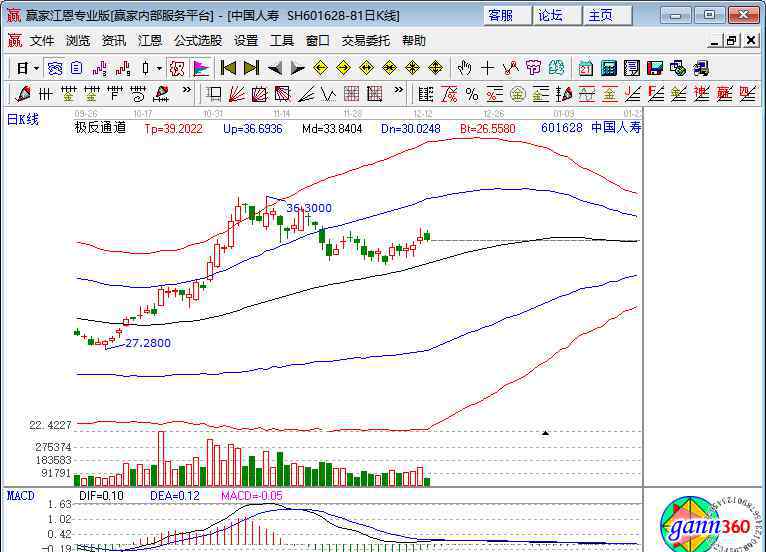Image resolution: width=766 pixels, height=552 pixels.
Task: Click yellow diamond right-arrow icon
Action: pos(343,68)
